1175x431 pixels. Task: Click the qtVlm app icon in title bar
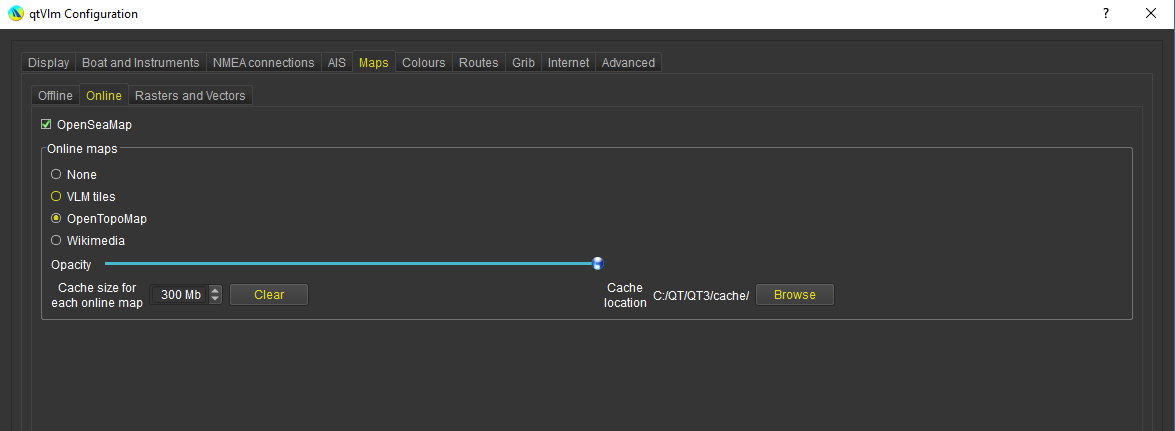[15, 13]
